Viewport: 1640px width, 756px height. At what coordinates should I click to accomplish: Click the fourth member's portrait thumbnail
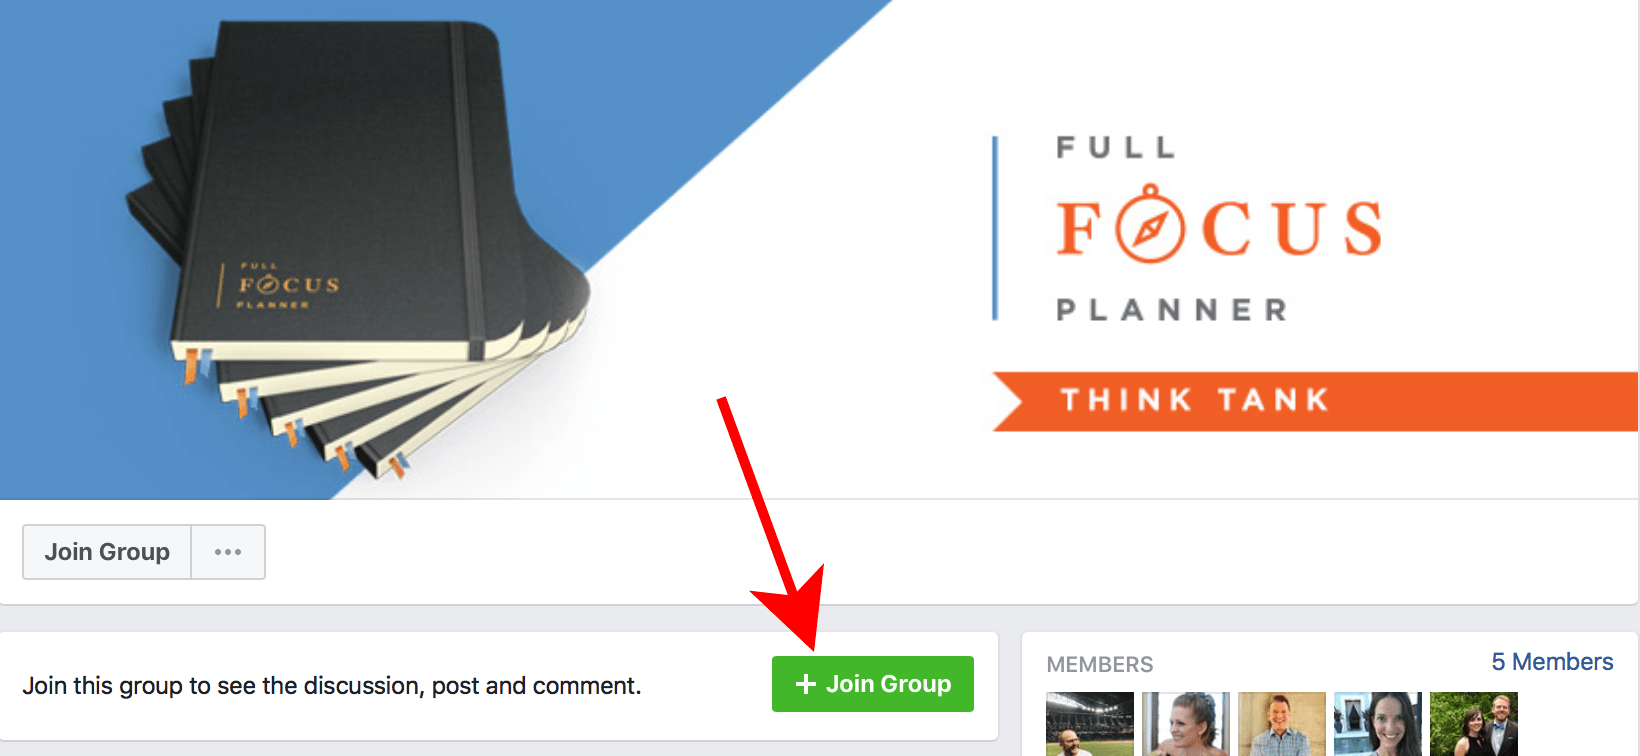1378,724
